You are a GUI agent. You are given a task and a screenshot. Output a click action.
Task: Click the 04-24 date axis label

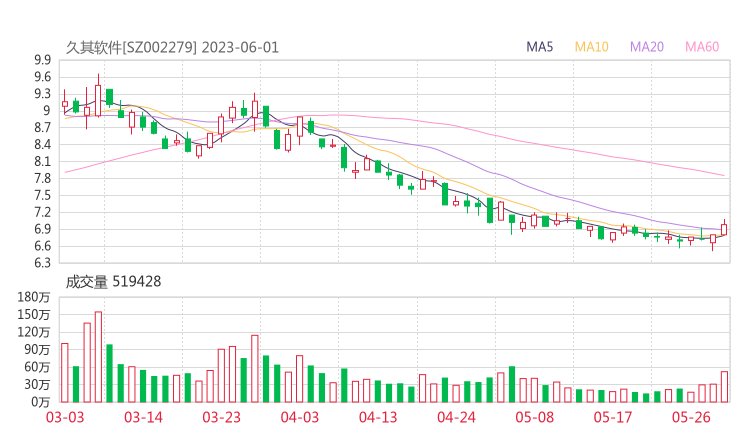point(456,417)
